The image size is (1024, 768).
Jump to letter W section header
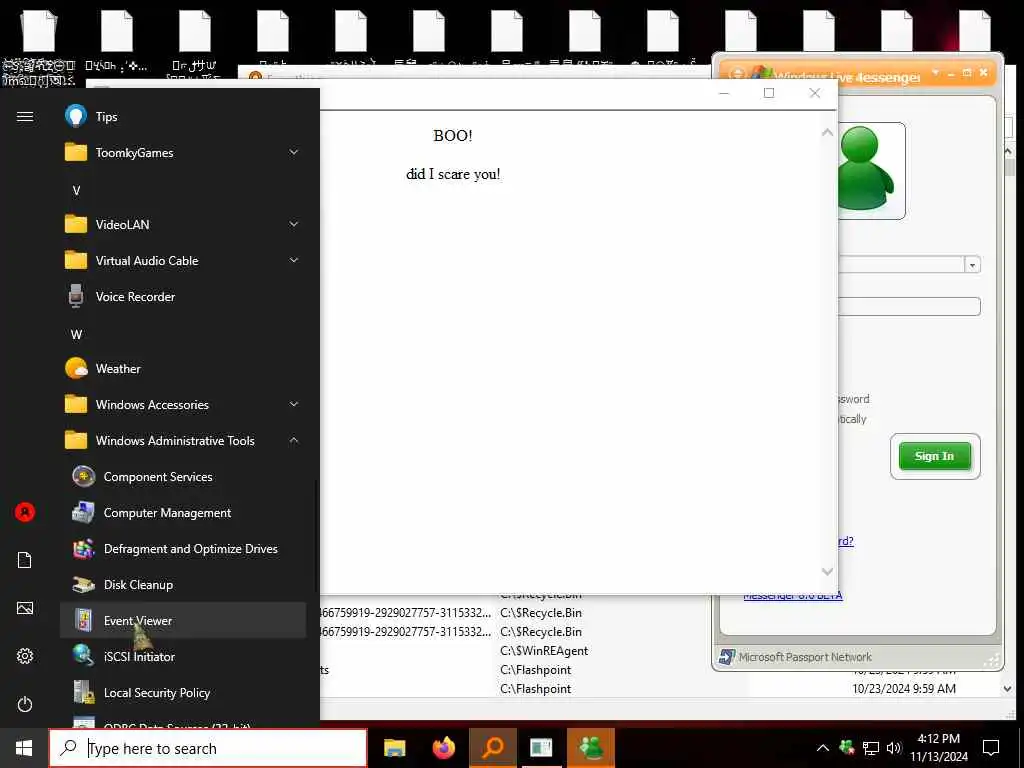[76, 334]
